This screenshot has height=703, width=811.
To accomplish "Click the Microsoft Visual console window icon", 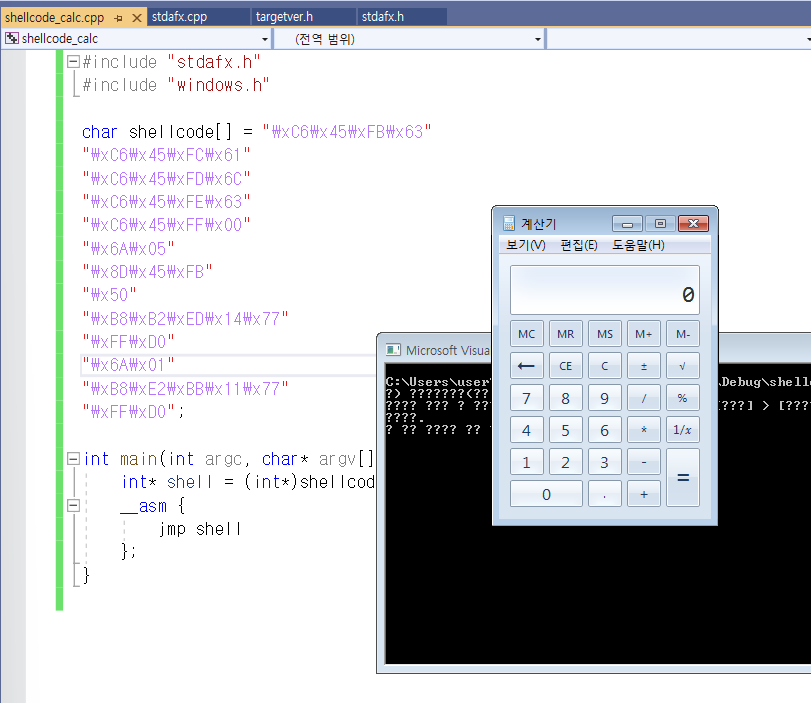I will click(393, 350).
